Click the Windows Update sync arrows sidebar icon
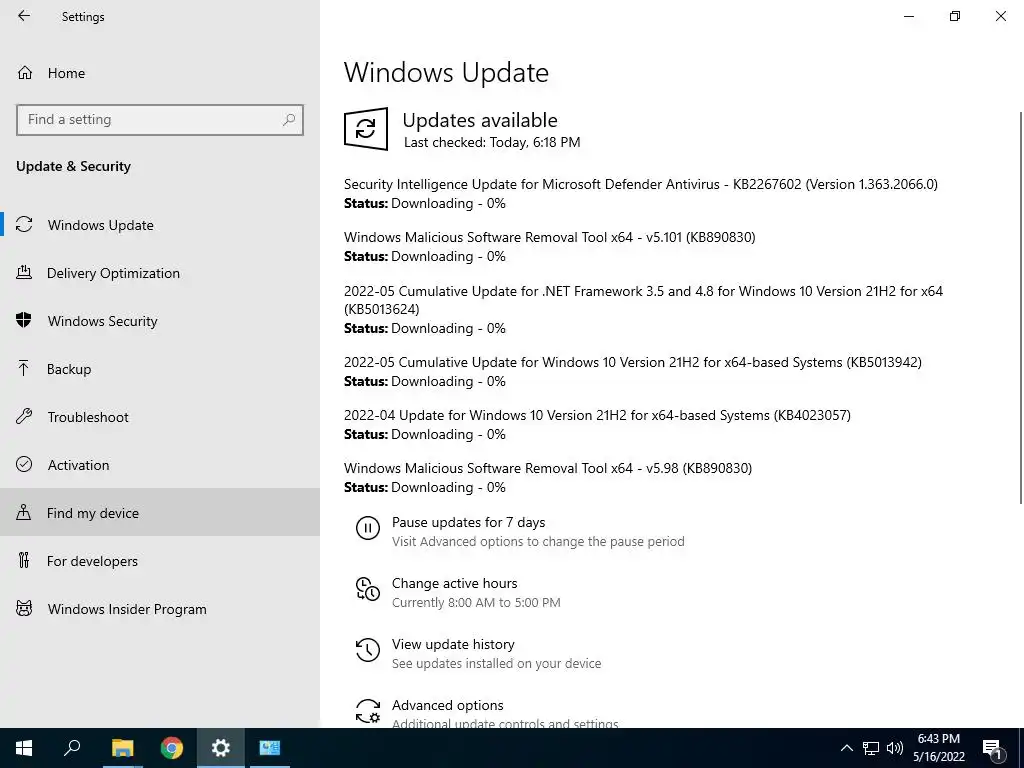 pyautogui.click(x=24, y=225)
